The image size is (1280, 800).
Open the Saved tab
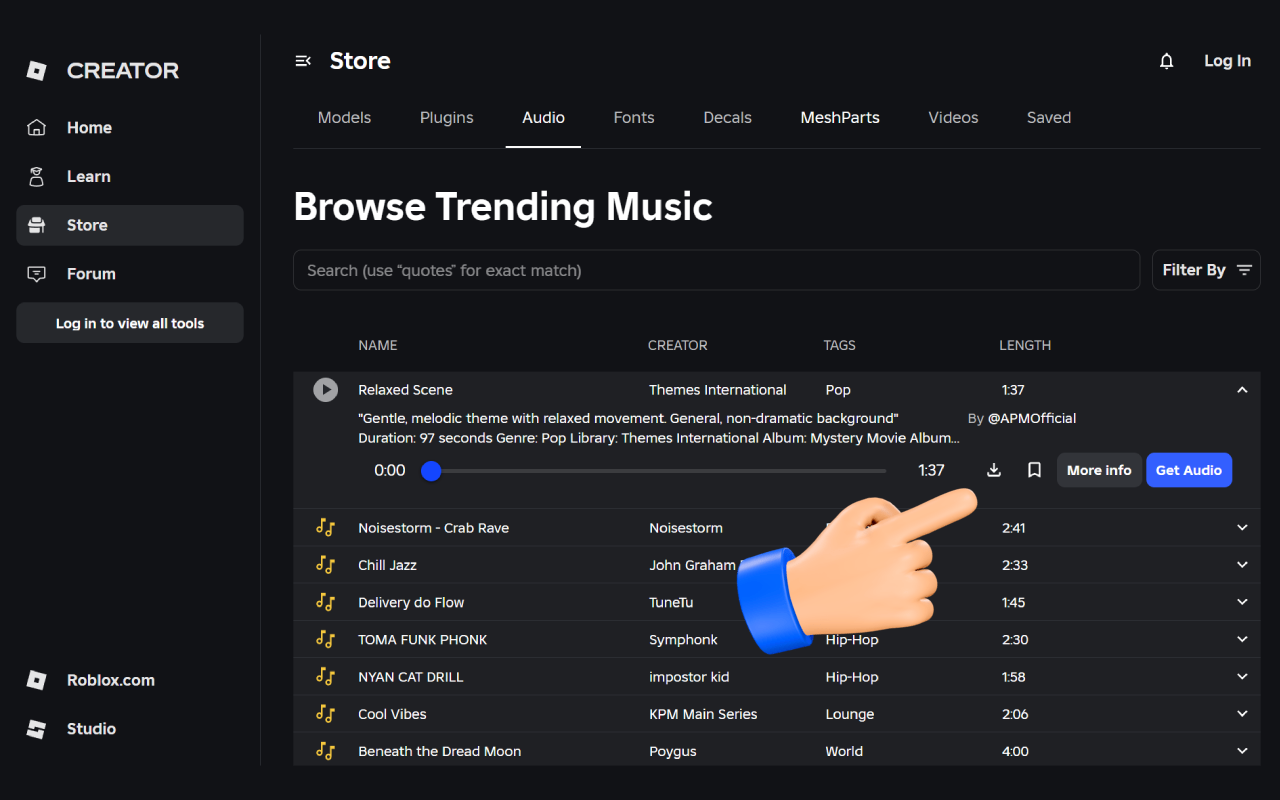(x=1049, y=118)
